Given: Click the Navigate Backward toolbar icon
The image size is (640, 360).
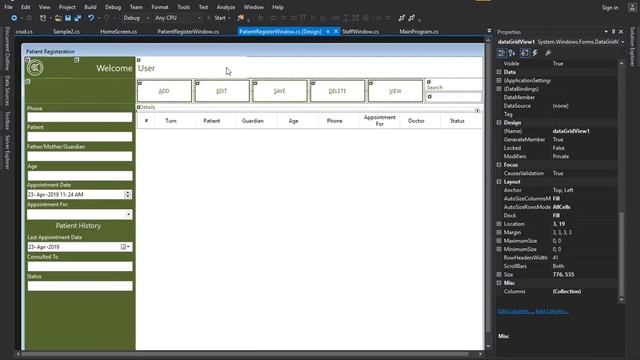Looking at the screenshot, I should pyautogui.click(x=14, y=18).
